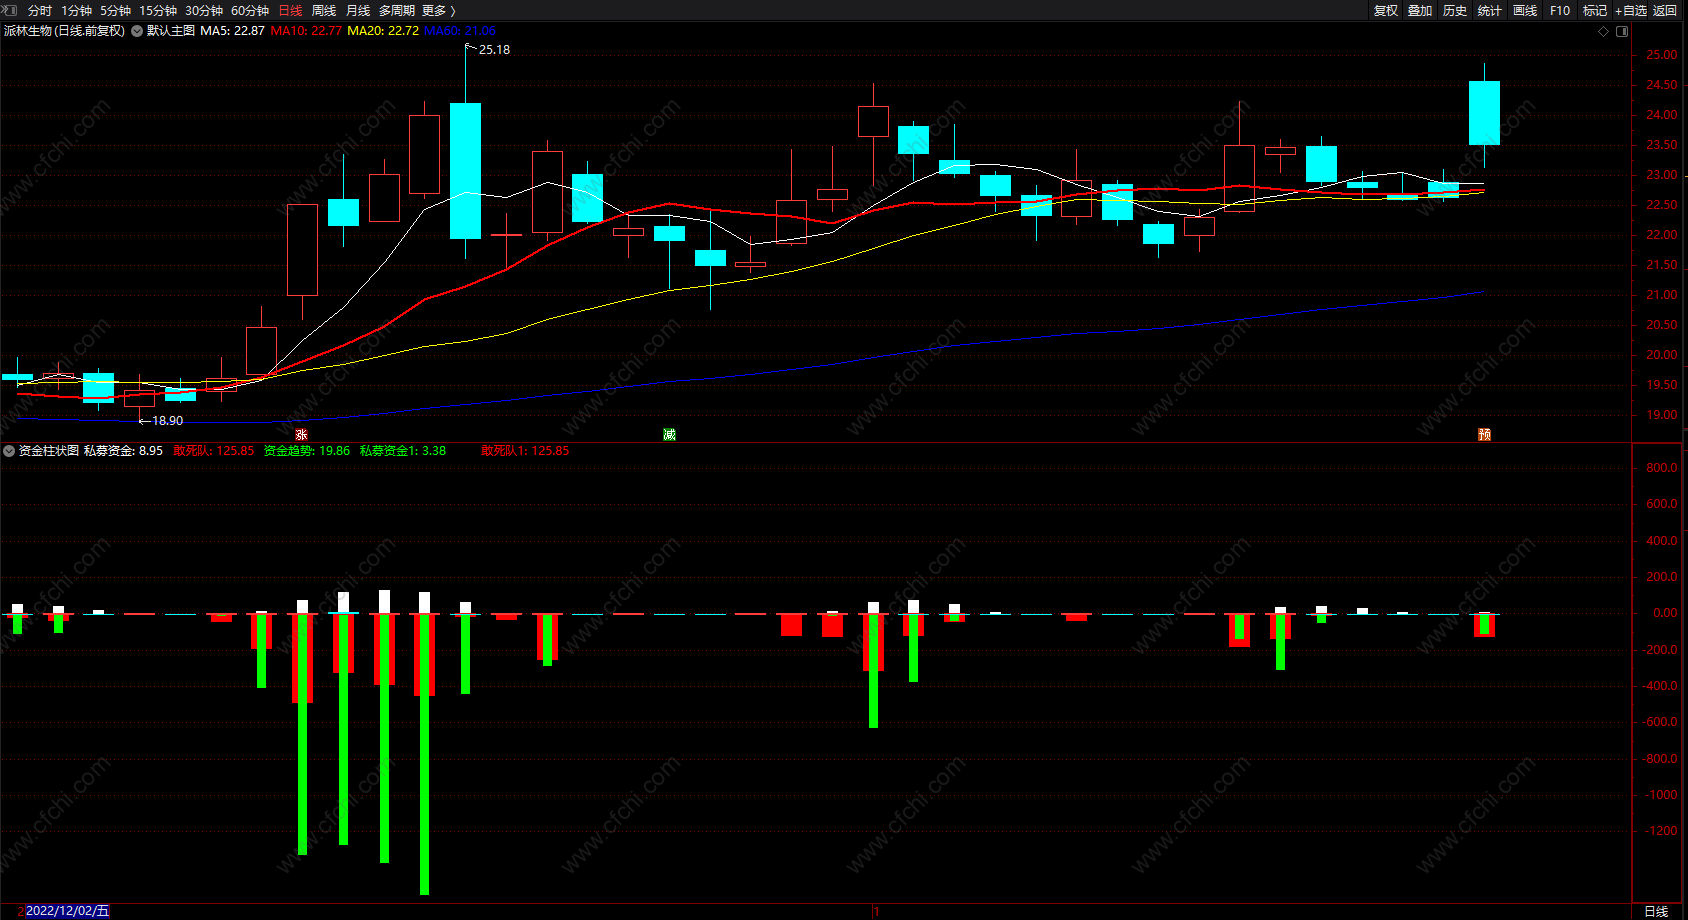Select the 15分钟 period tab
Viewport: 1688px width, 920px height.
point(158,11)
